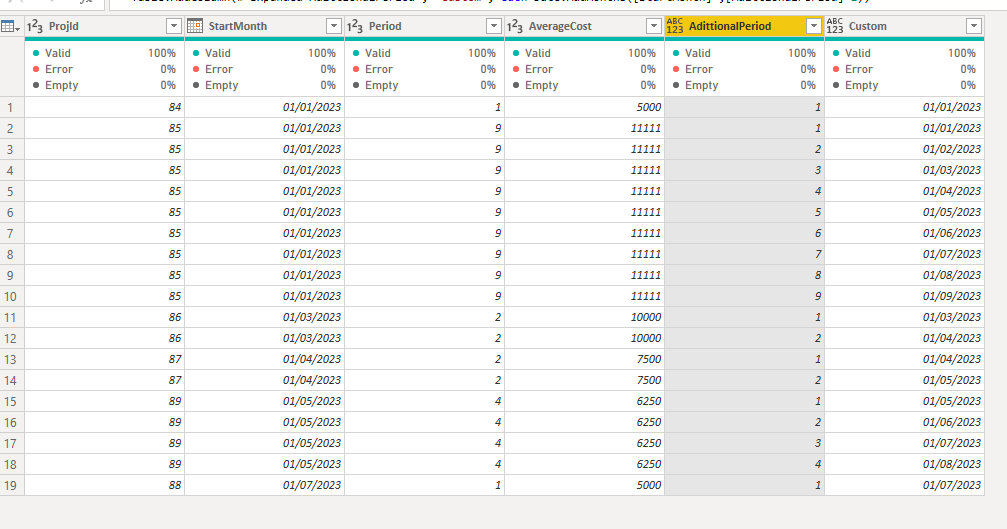
Task: Select row number 19
Action: coord(10,485)
